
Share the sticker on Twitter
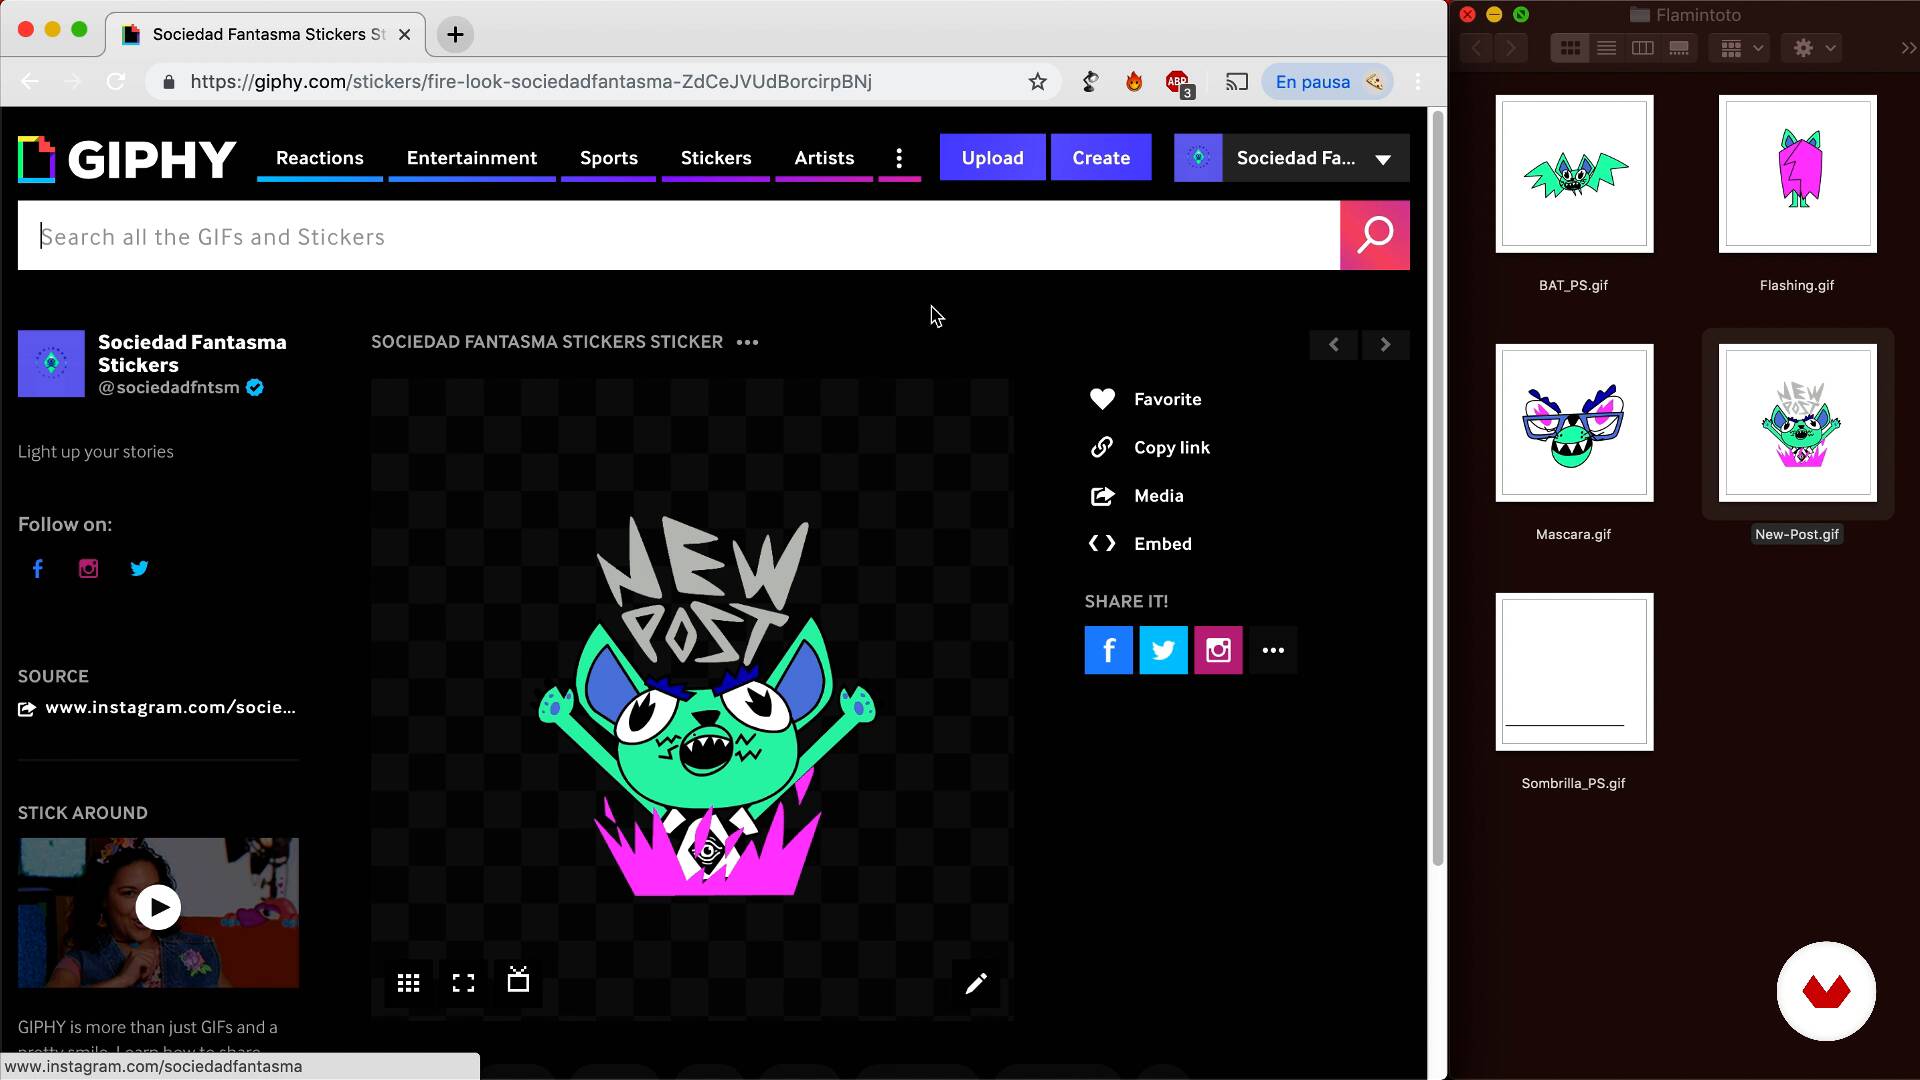[1164, 650]
